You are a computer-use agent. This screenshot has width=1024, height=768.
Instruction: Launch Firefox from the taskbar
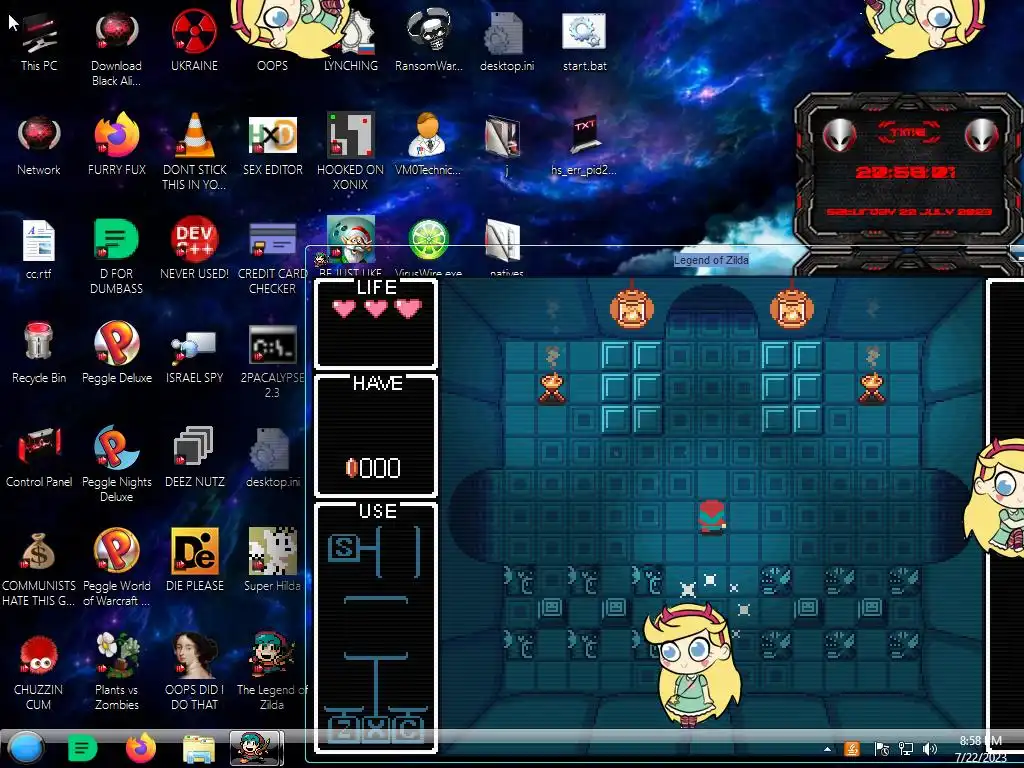[140, 748]
